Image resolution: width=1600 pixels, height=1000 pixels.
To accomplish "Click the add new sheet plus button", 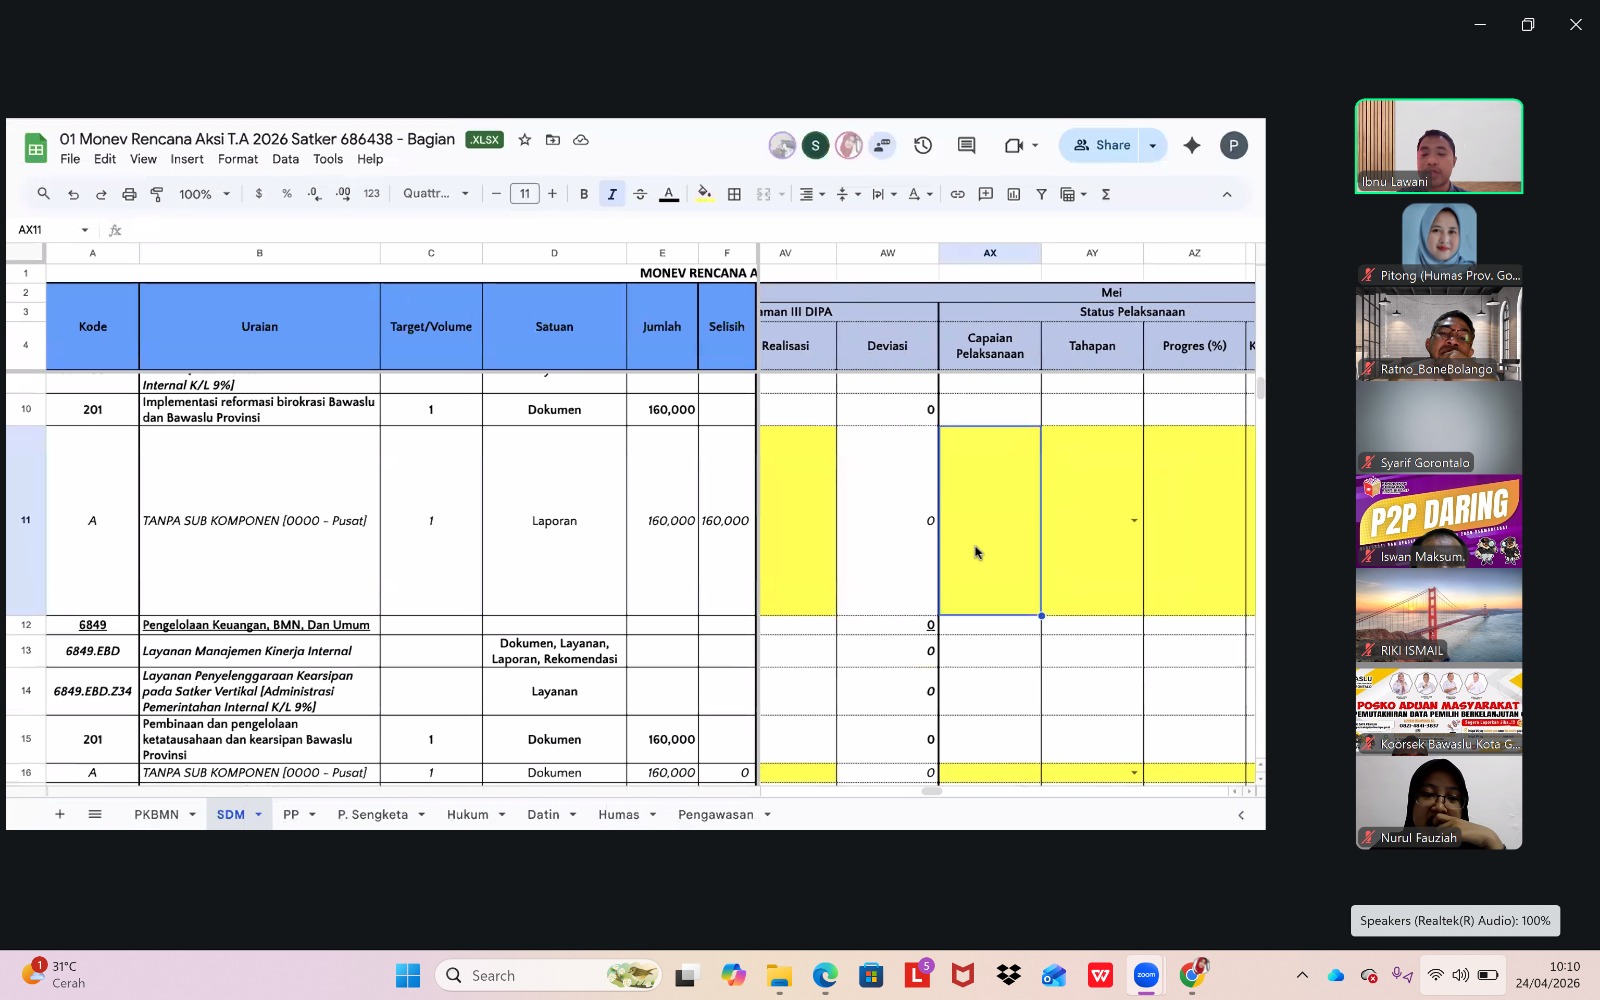I will click(60, 815).
